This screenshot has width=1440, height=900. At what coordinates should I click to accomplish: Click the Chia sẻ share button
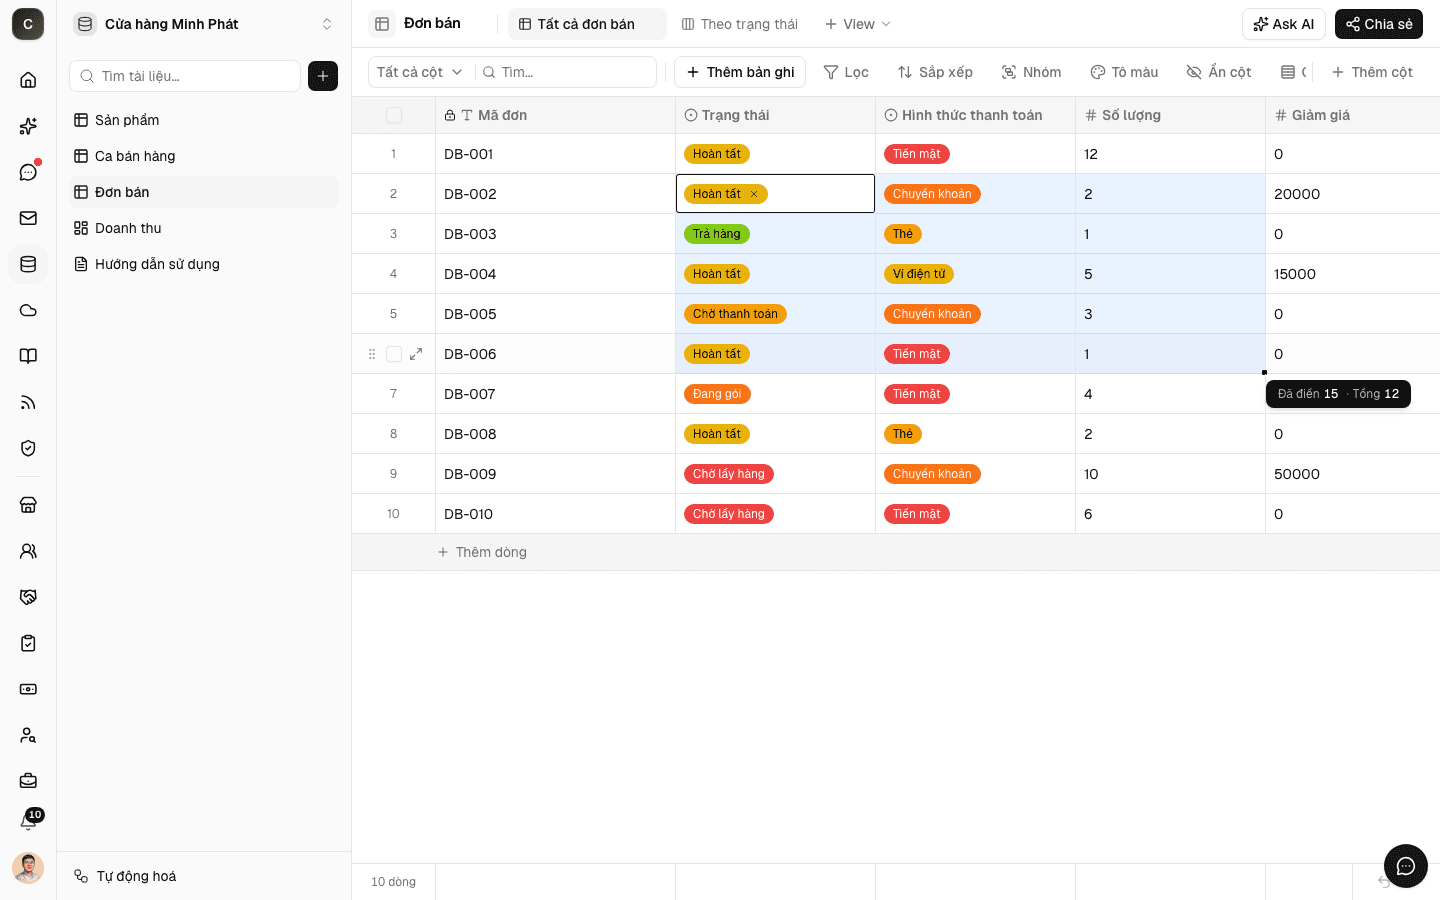[1379, 24]
